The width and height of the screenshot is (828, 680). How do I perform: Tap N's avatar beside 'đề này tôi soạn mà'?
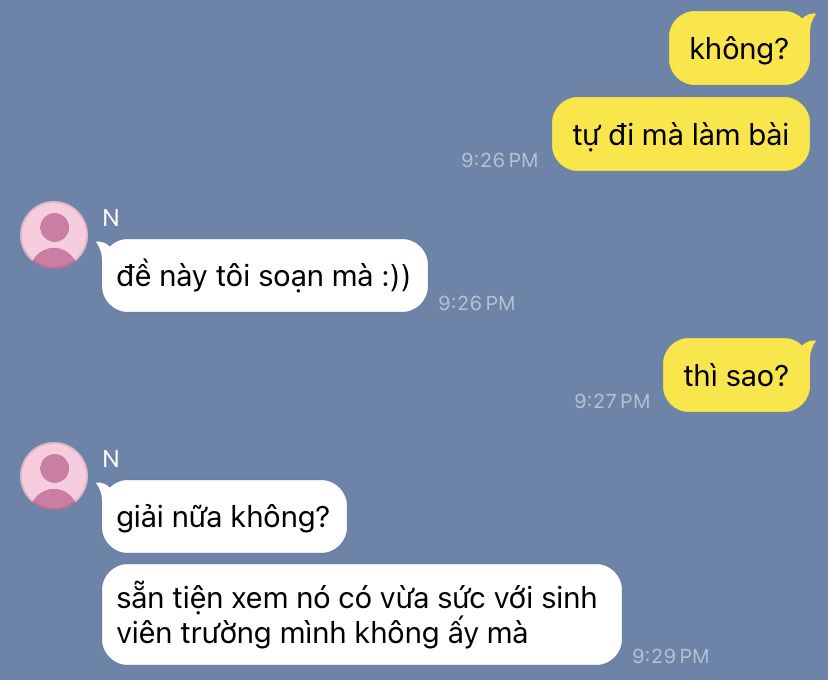(x=54, y=235)
